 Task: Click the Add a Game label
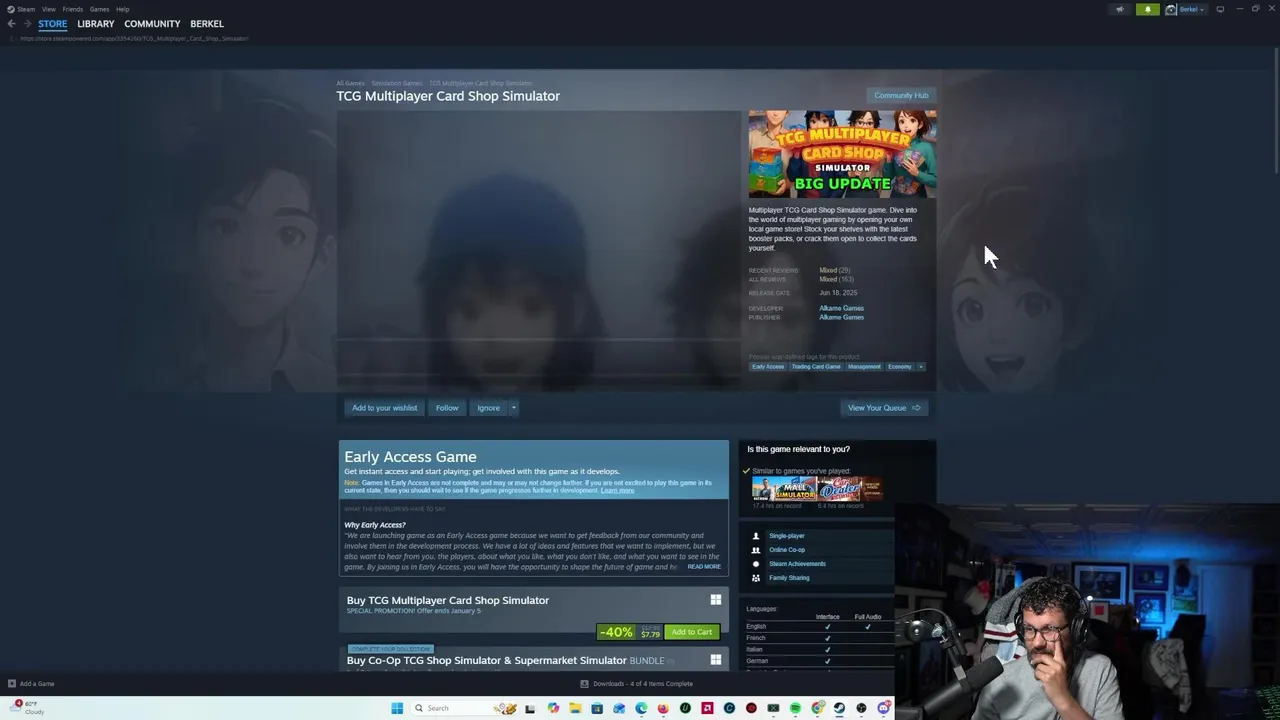[37, 684]
